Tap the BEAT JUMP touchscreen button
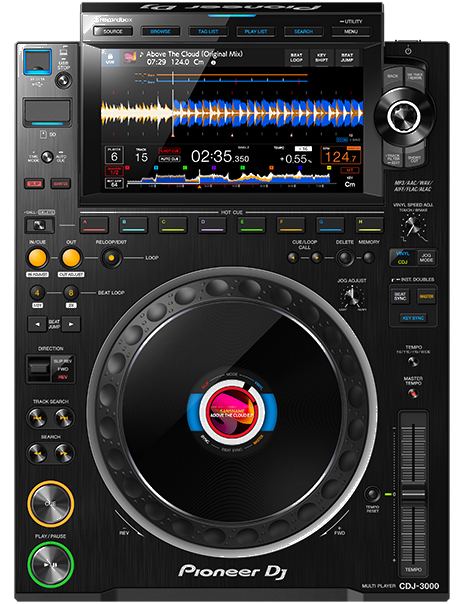The height and width of the screenshot is (604, 464). 347,57
